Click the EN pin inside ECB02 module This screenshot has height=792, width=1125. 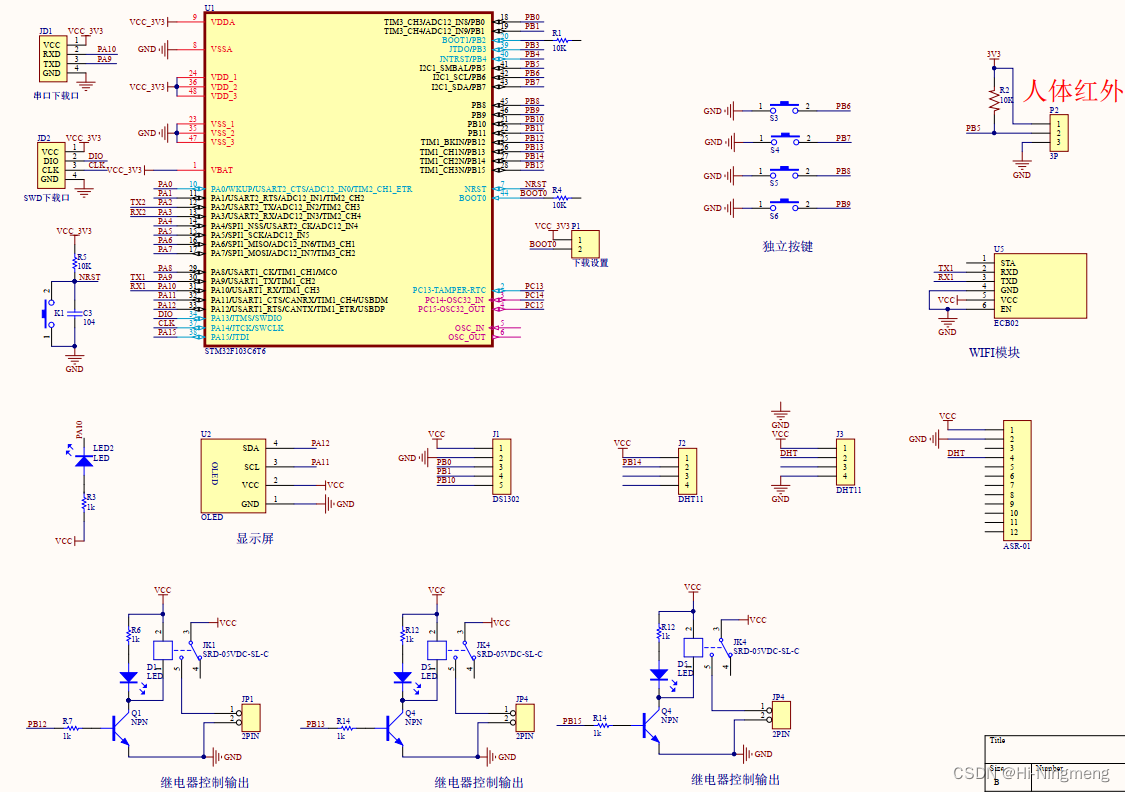(1007, 309)
